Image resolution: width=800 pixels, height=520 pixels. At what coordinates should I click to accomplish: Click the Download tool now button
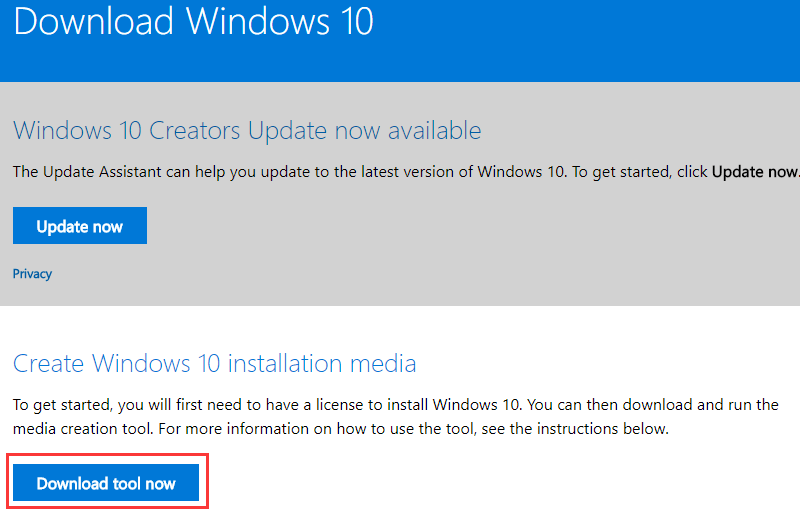coord(106,482)
